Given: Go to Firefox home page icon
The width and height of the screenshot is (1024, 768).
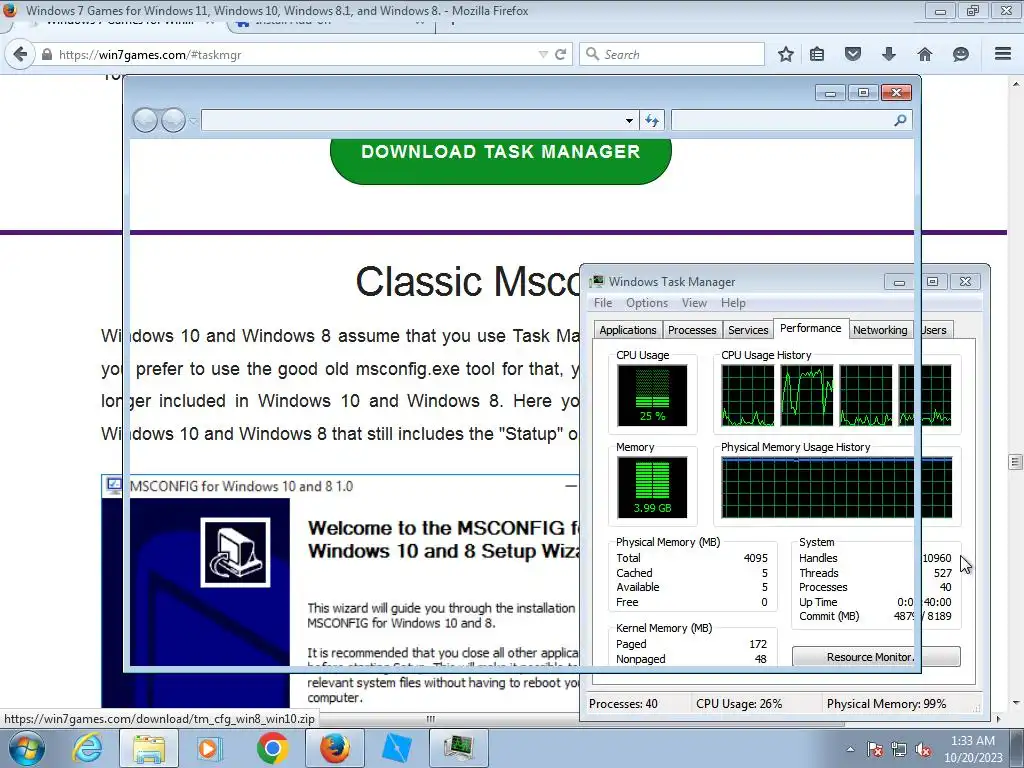Looking at the screenshot, I should (925, 54).
